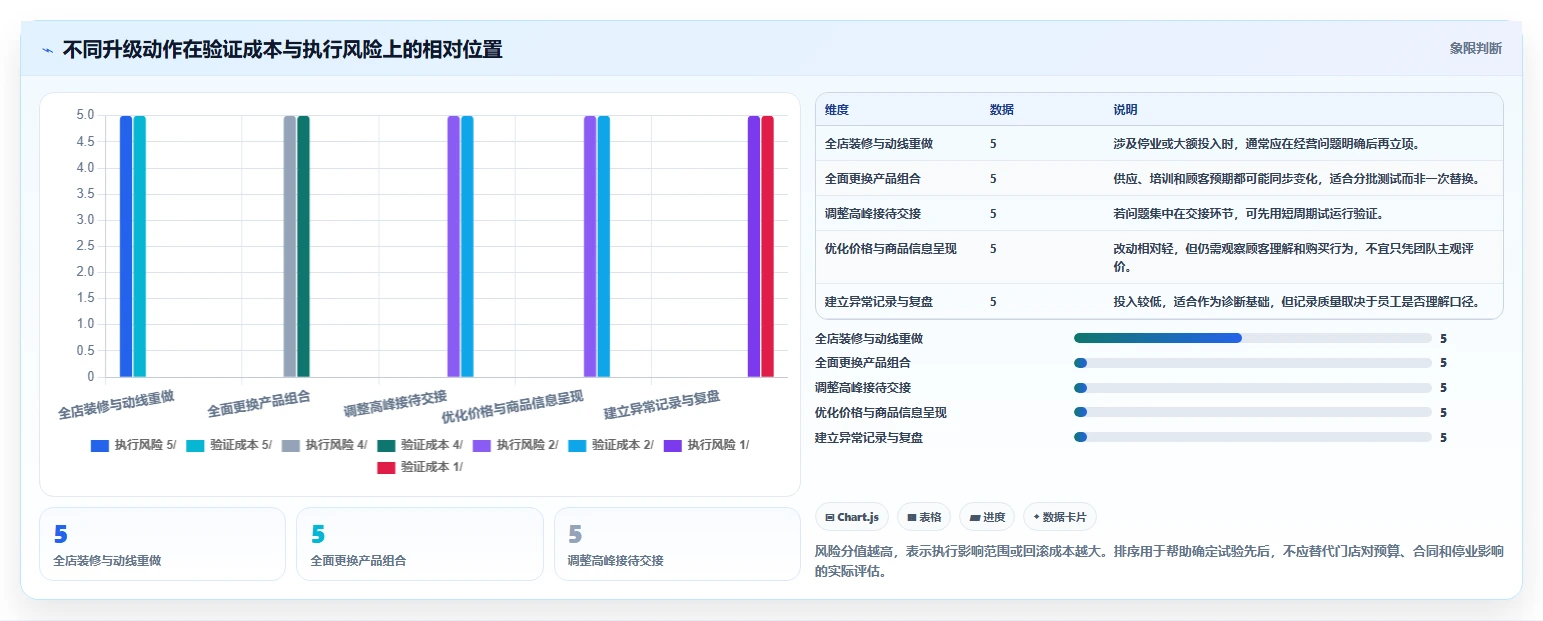1543x621 pixels.
Task: Click the 2.5 y-axis tick label
Action: click(85, 246)
